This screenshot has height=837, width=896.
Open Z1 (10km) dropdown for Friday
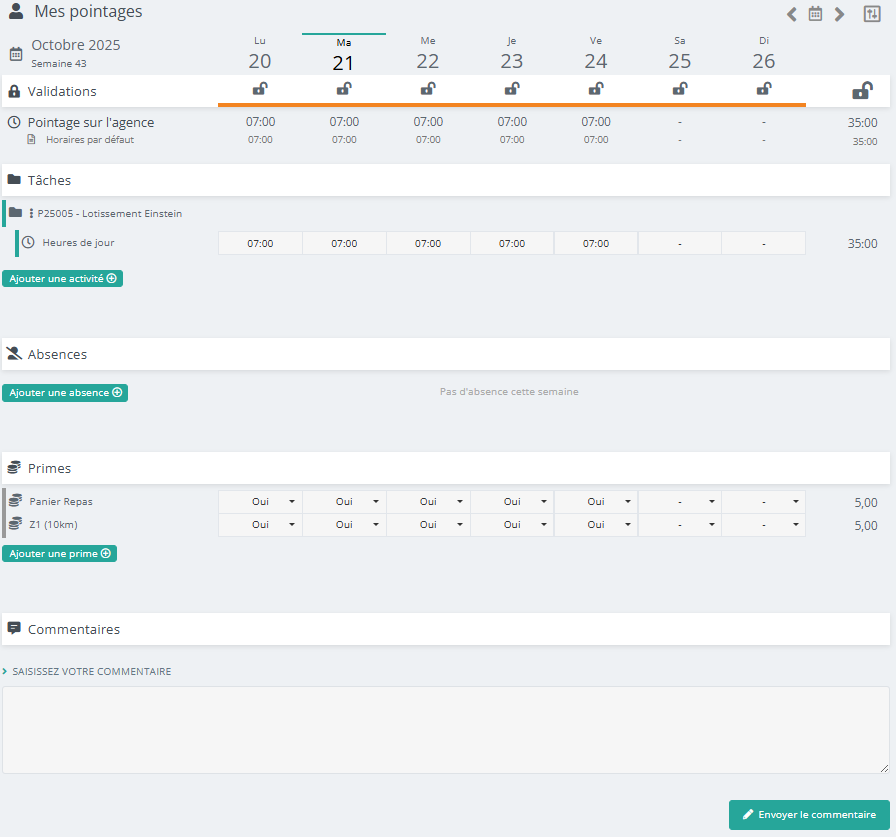click(x=596, y=525)
